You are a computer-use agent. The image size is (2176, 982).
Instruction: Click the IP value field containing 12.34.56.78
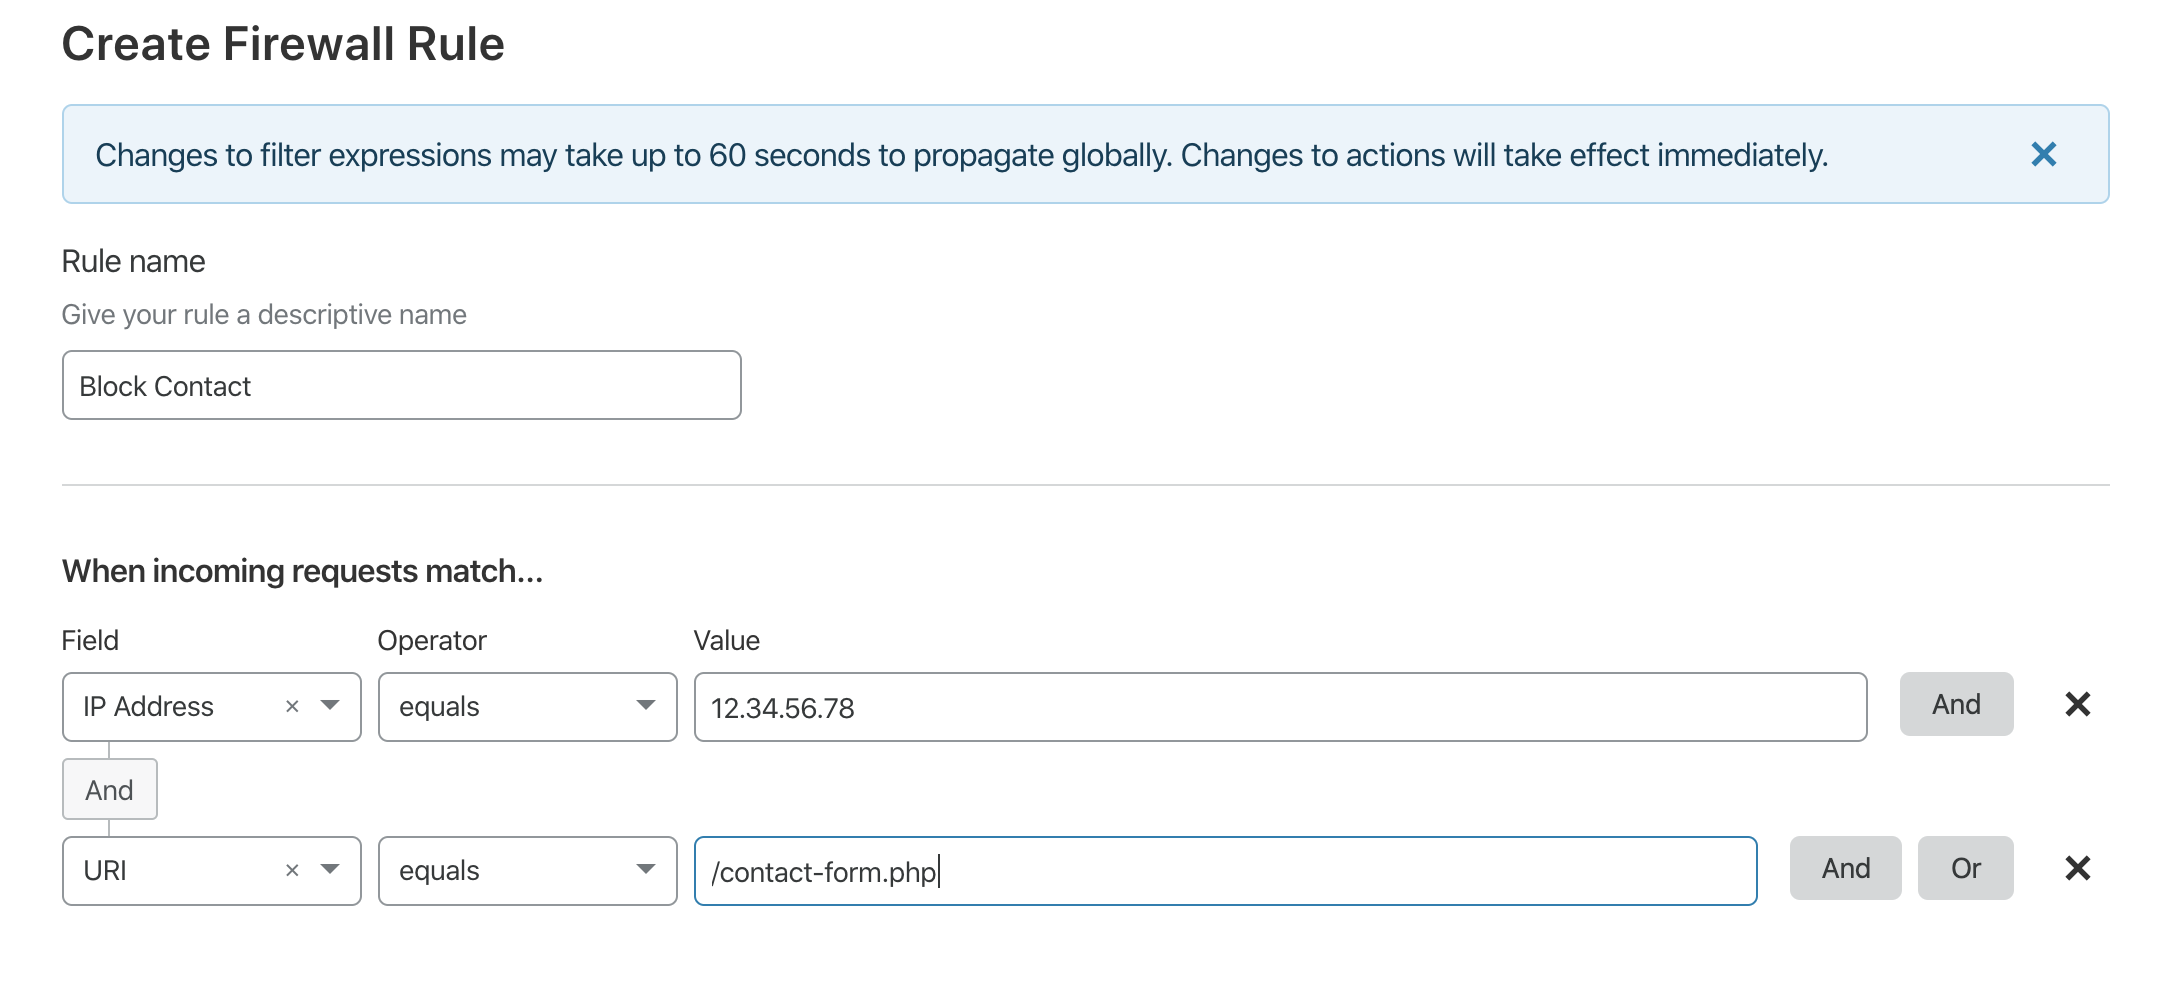pyautogui.click(x=1280, y=707)
